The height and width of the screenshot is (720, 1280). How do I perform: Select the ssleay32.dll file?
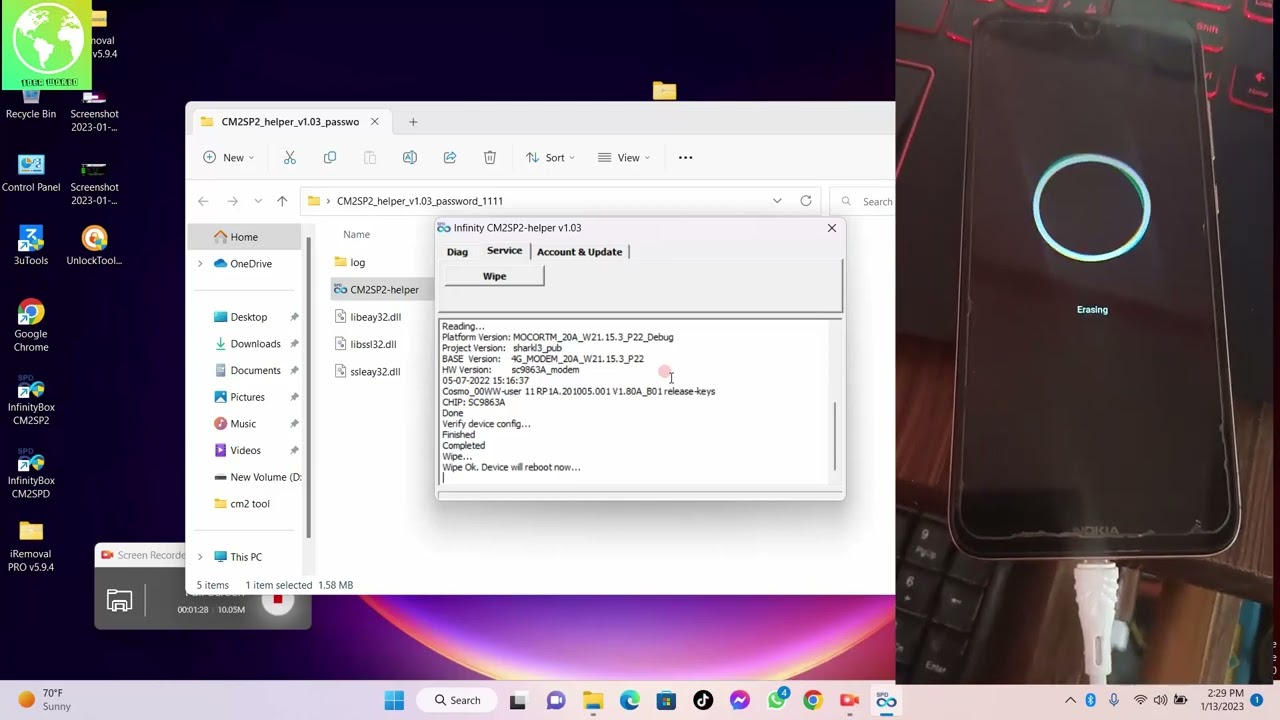coord(375,371)
